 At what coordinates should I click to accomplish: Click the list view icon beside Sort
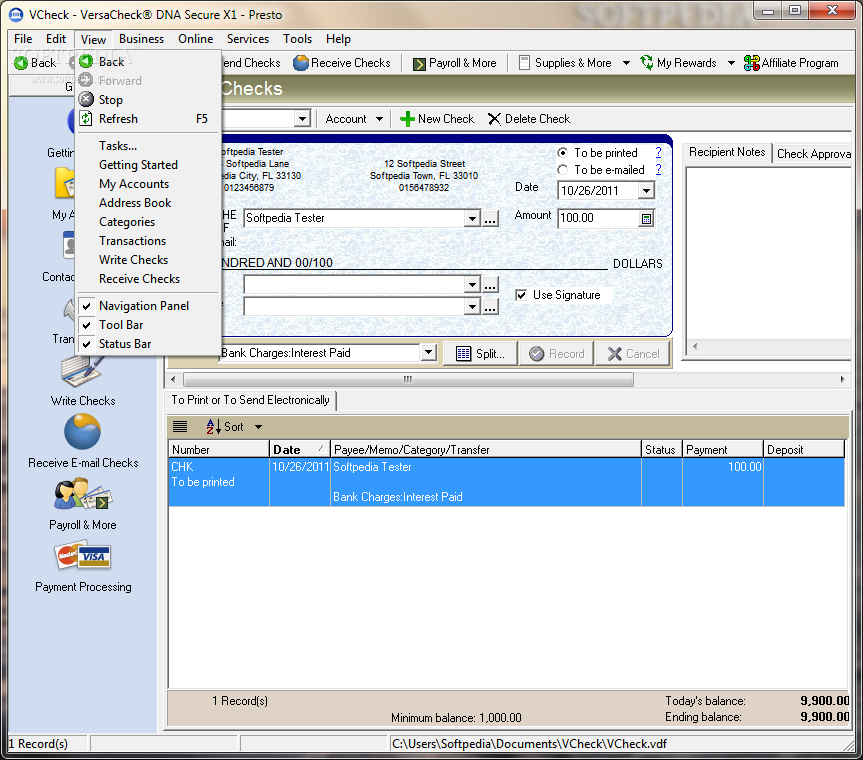pyautogui.click(x=180, y=427)
